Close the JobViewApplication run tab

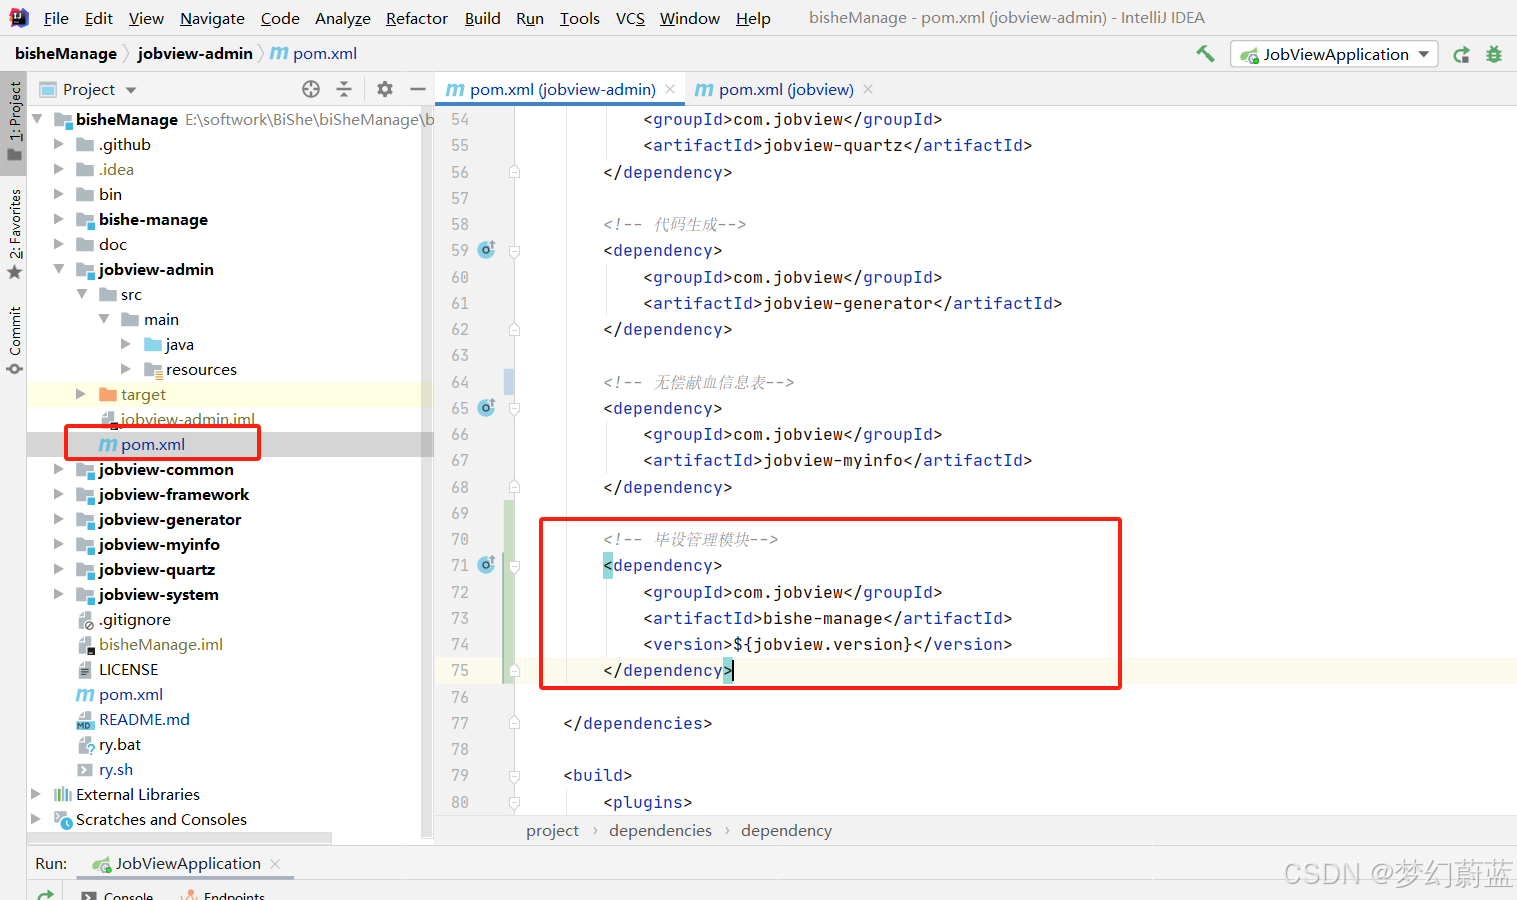[275, 864]
